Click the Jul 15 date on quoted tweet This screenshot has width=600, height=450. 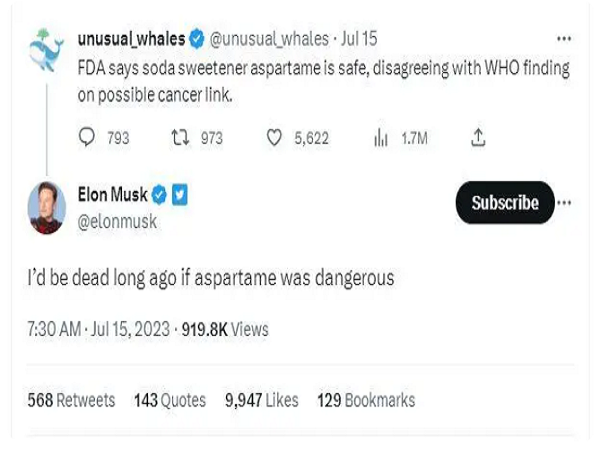tap(357, 39)
